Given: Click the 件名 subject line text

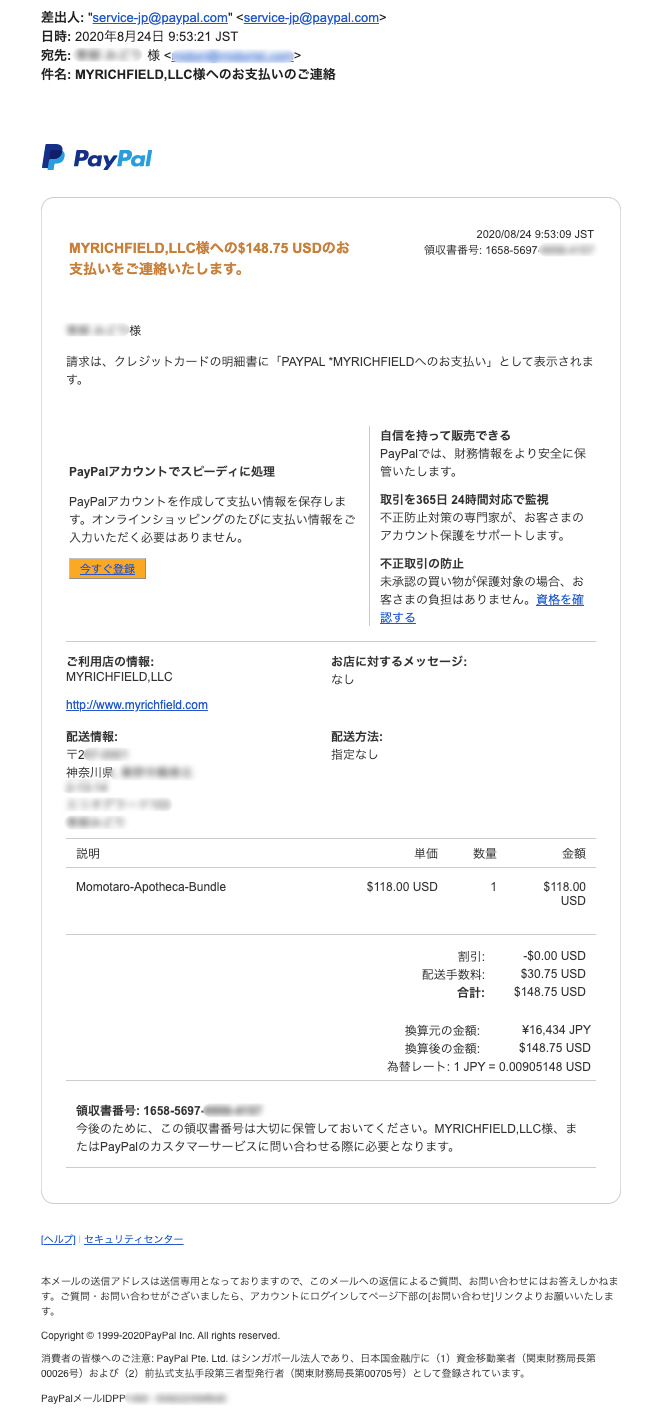Looking at the screenshot, I should 188,74.
